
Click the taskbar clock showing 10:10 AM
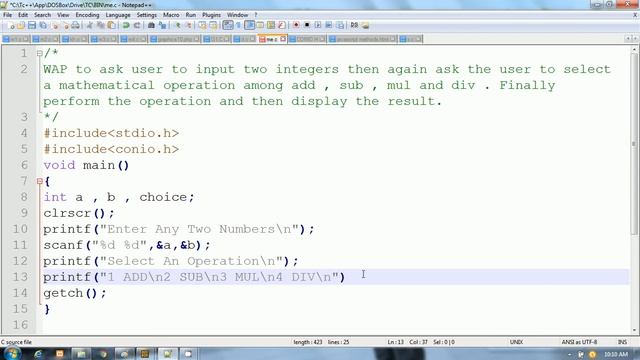(616, 354)
